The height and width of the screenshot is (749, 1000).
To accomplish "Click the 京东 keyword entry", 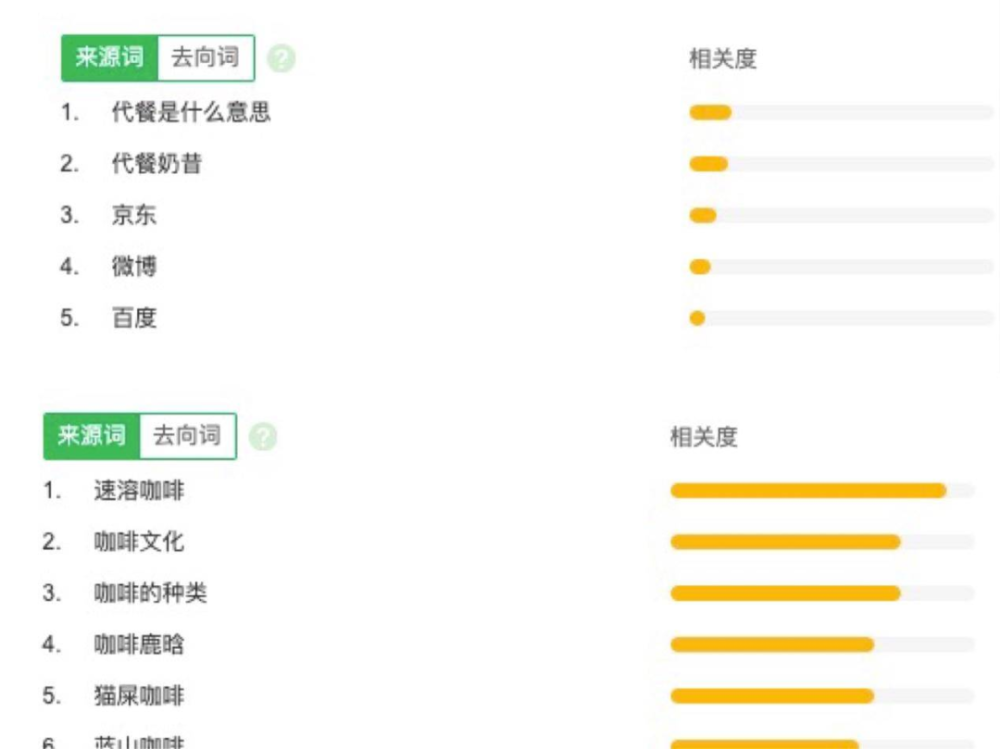I will [134, 215].
